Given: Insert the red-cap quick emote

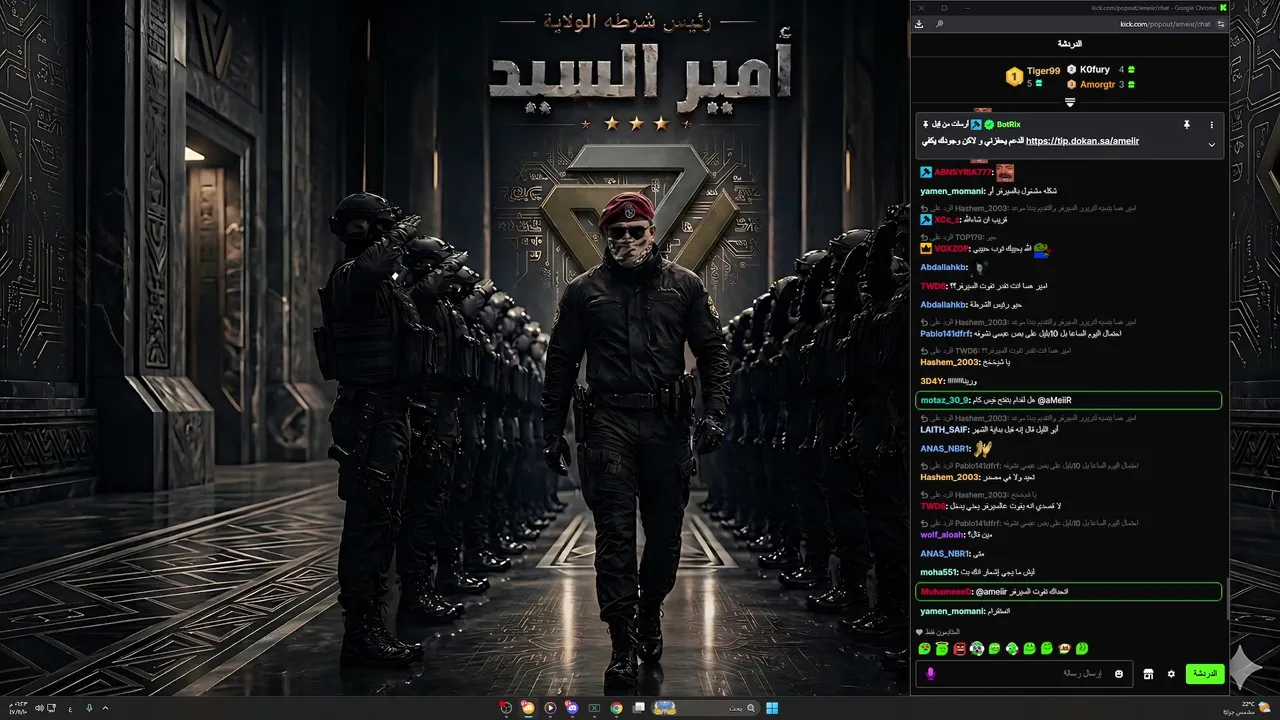Looking at the screenshot, I should coord(1065,649).
